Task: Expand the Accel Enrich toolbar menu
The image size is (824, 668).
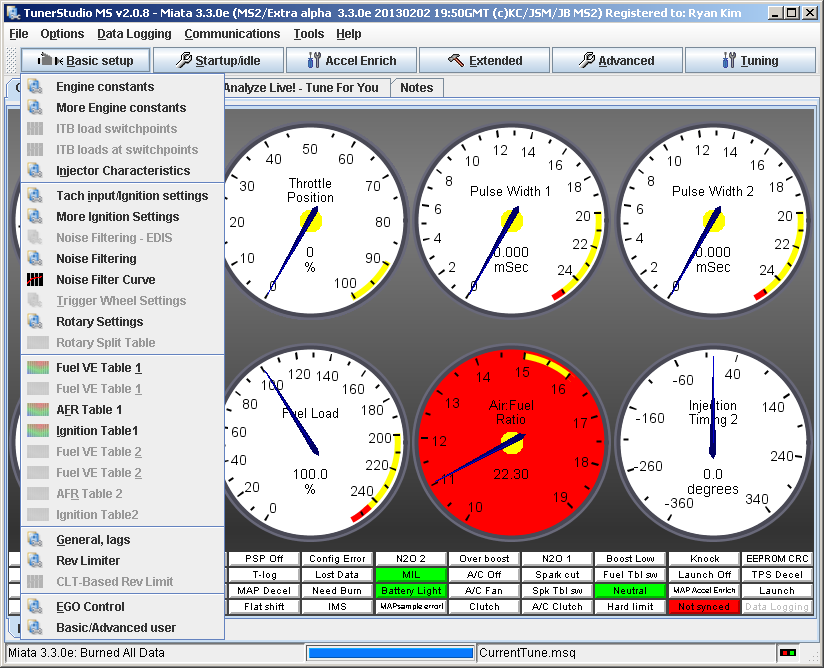Action: 351,61
